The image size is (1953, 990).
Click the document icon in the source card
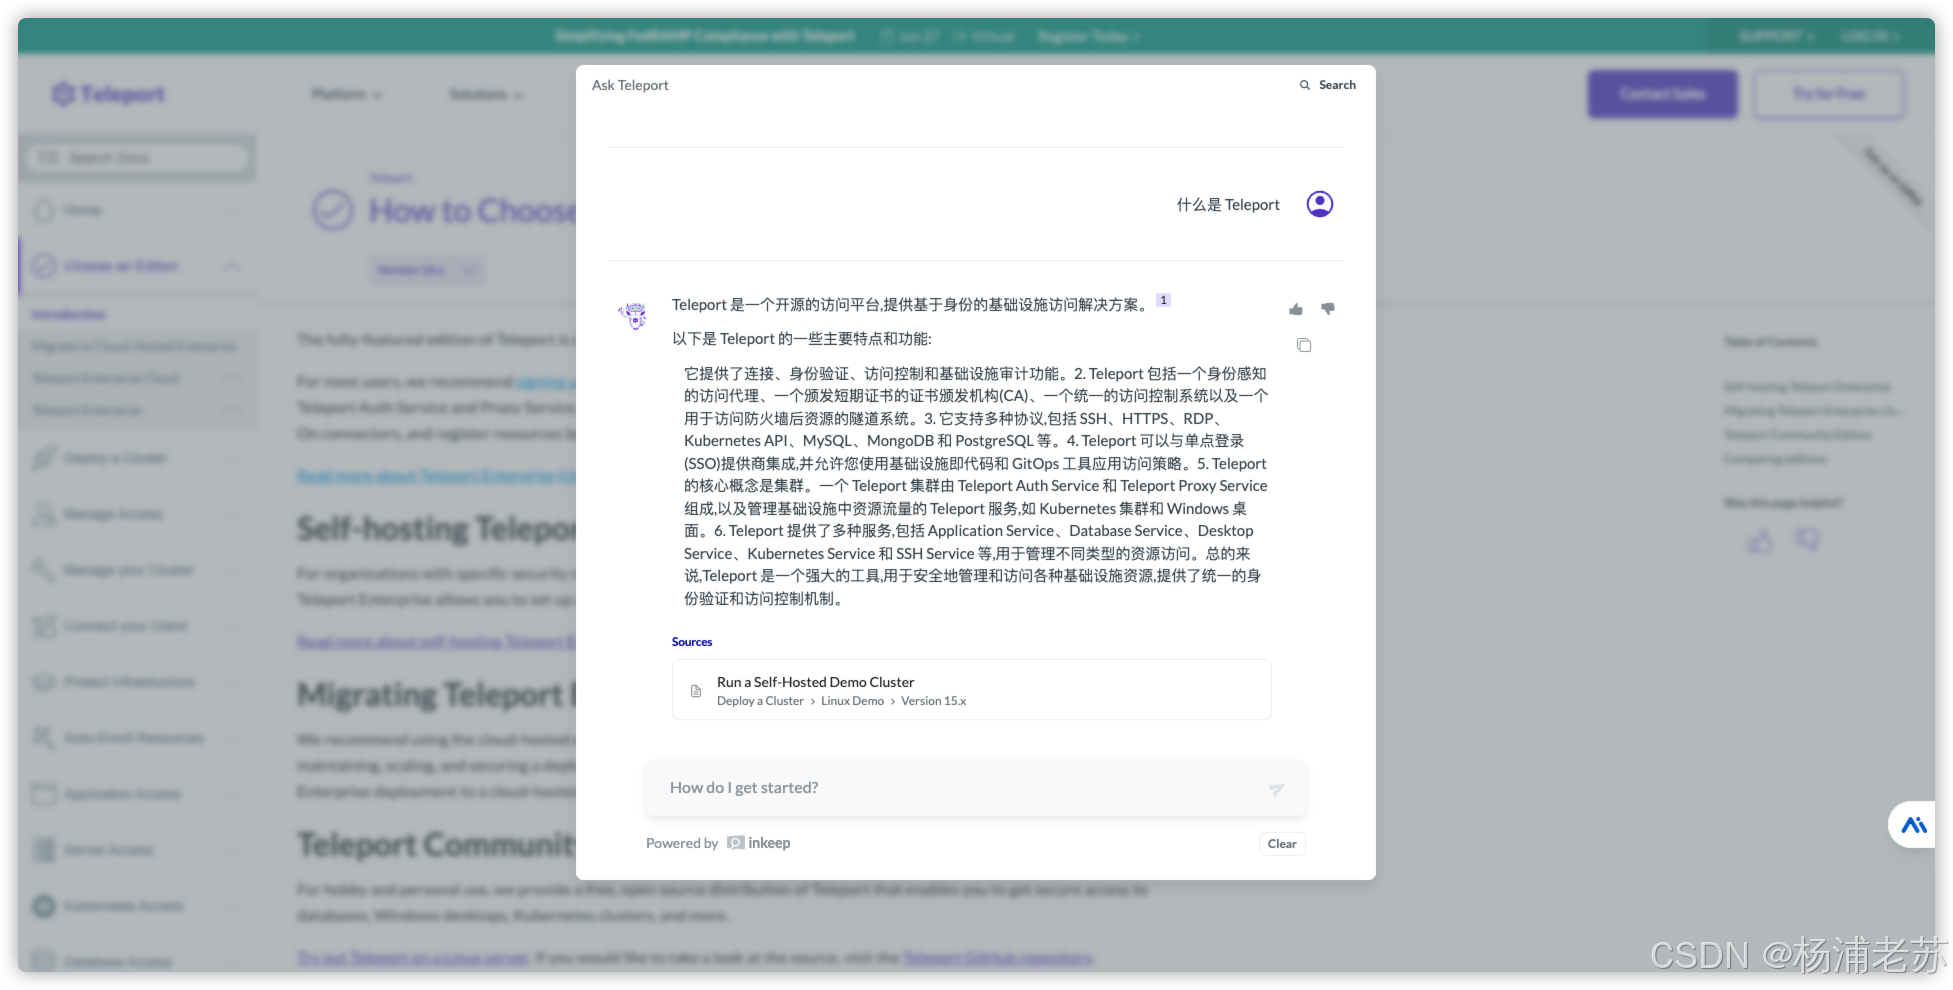click(x=696, y=691)
